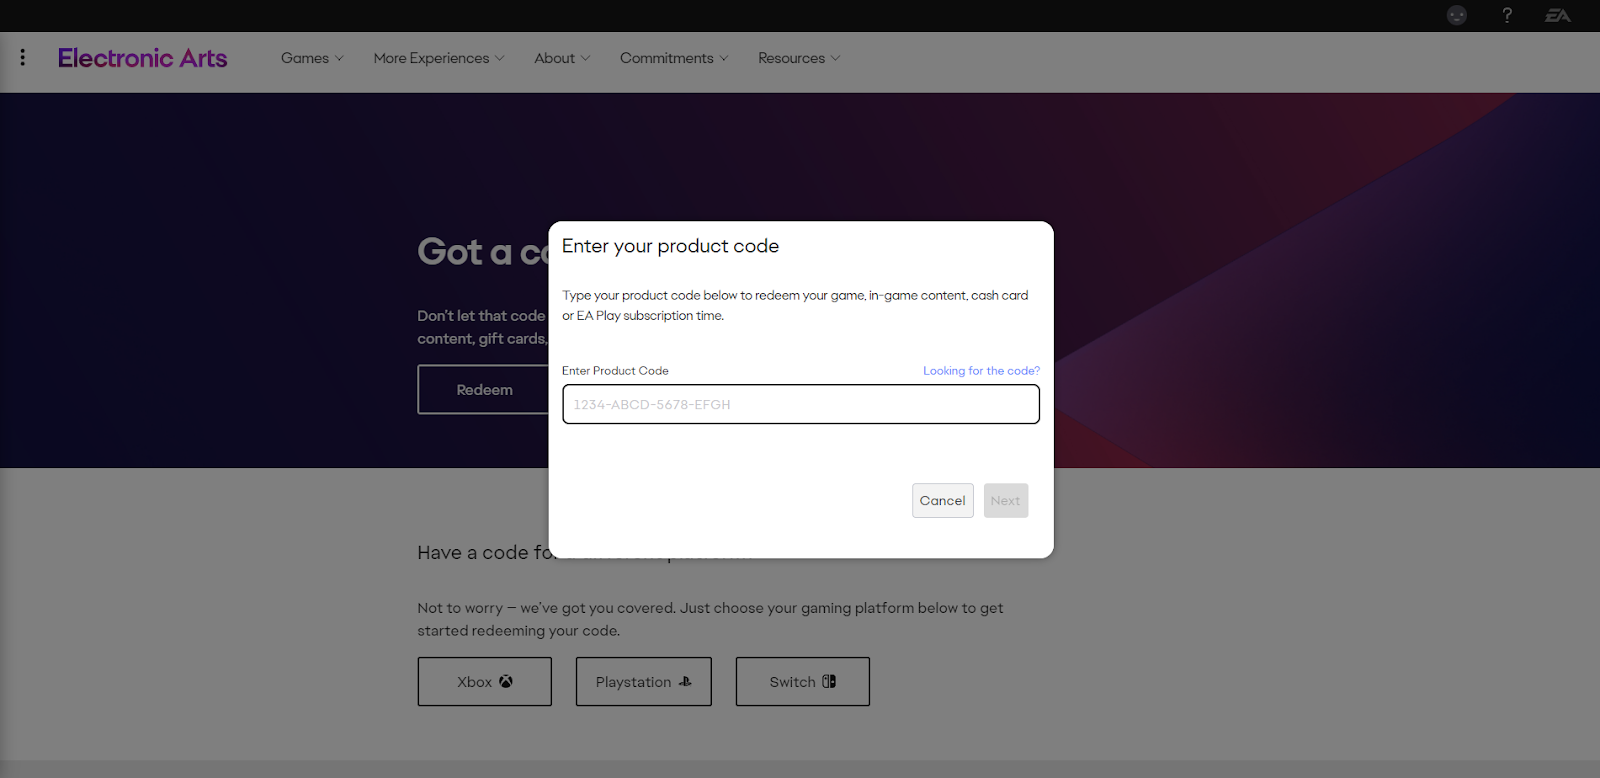
Task: Click the EA logo icon in top bar
Action: click(x=1558, y=15)
